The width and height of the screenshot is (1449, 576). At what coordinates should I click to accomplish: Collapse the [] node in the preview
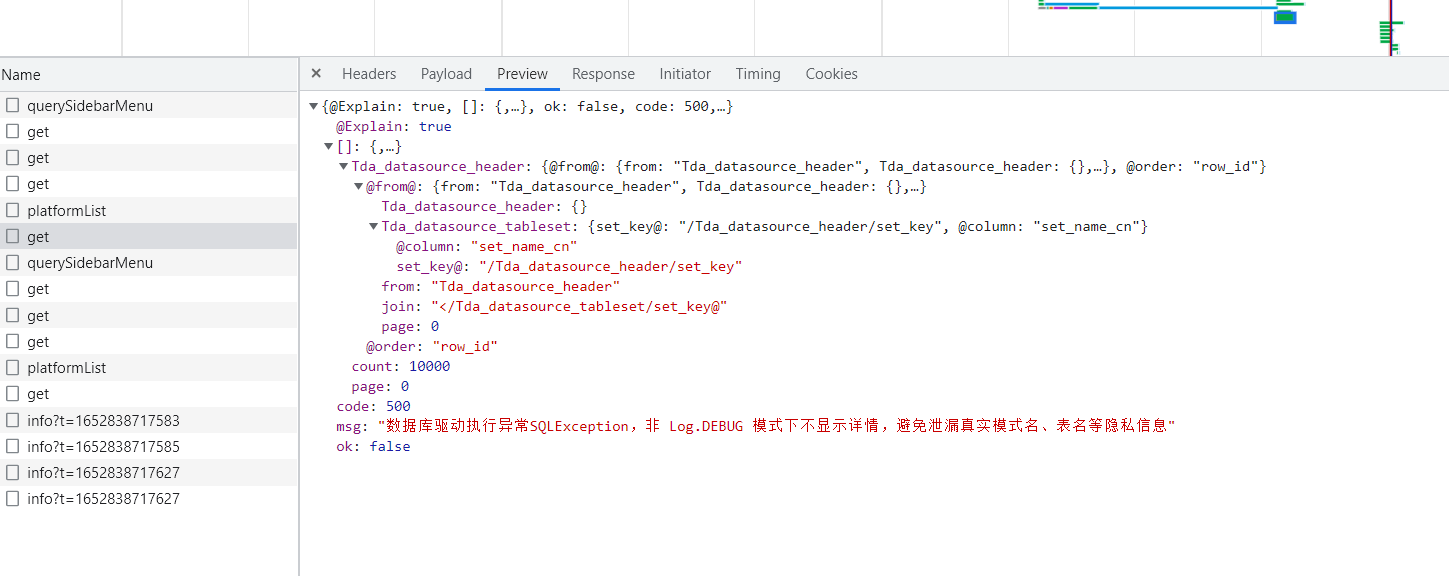point(329,147)
